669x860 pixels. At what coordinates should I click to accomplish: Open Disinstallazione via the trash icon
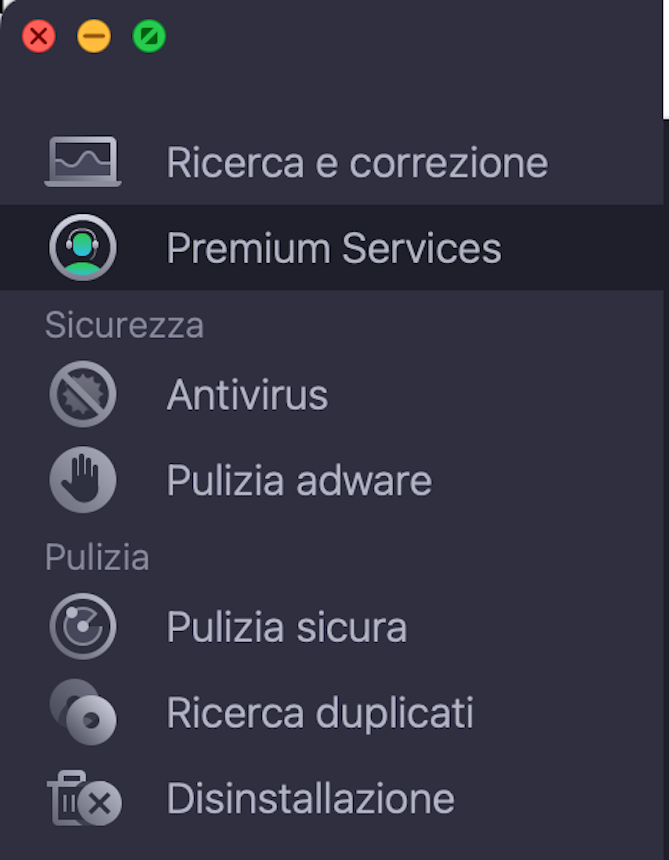(x=83, y=799)
